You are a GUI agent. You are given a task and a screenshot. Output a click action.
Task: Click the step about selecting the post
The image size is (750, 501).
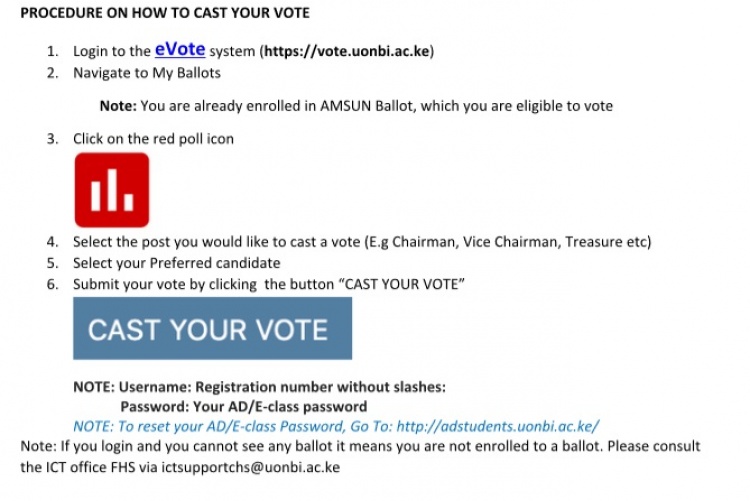(x=362, y=242)
